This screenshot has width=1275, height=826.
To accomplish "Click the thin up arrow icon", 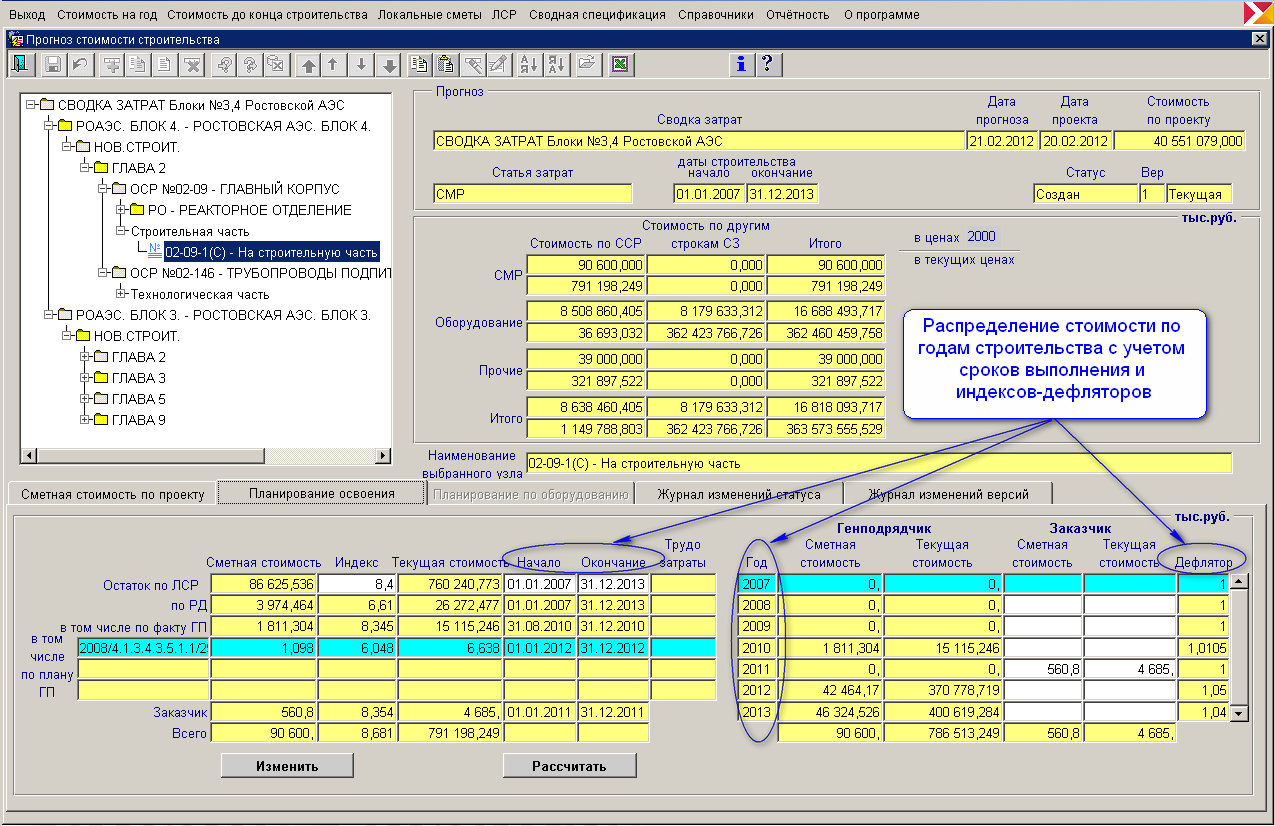I will (334, 64).
